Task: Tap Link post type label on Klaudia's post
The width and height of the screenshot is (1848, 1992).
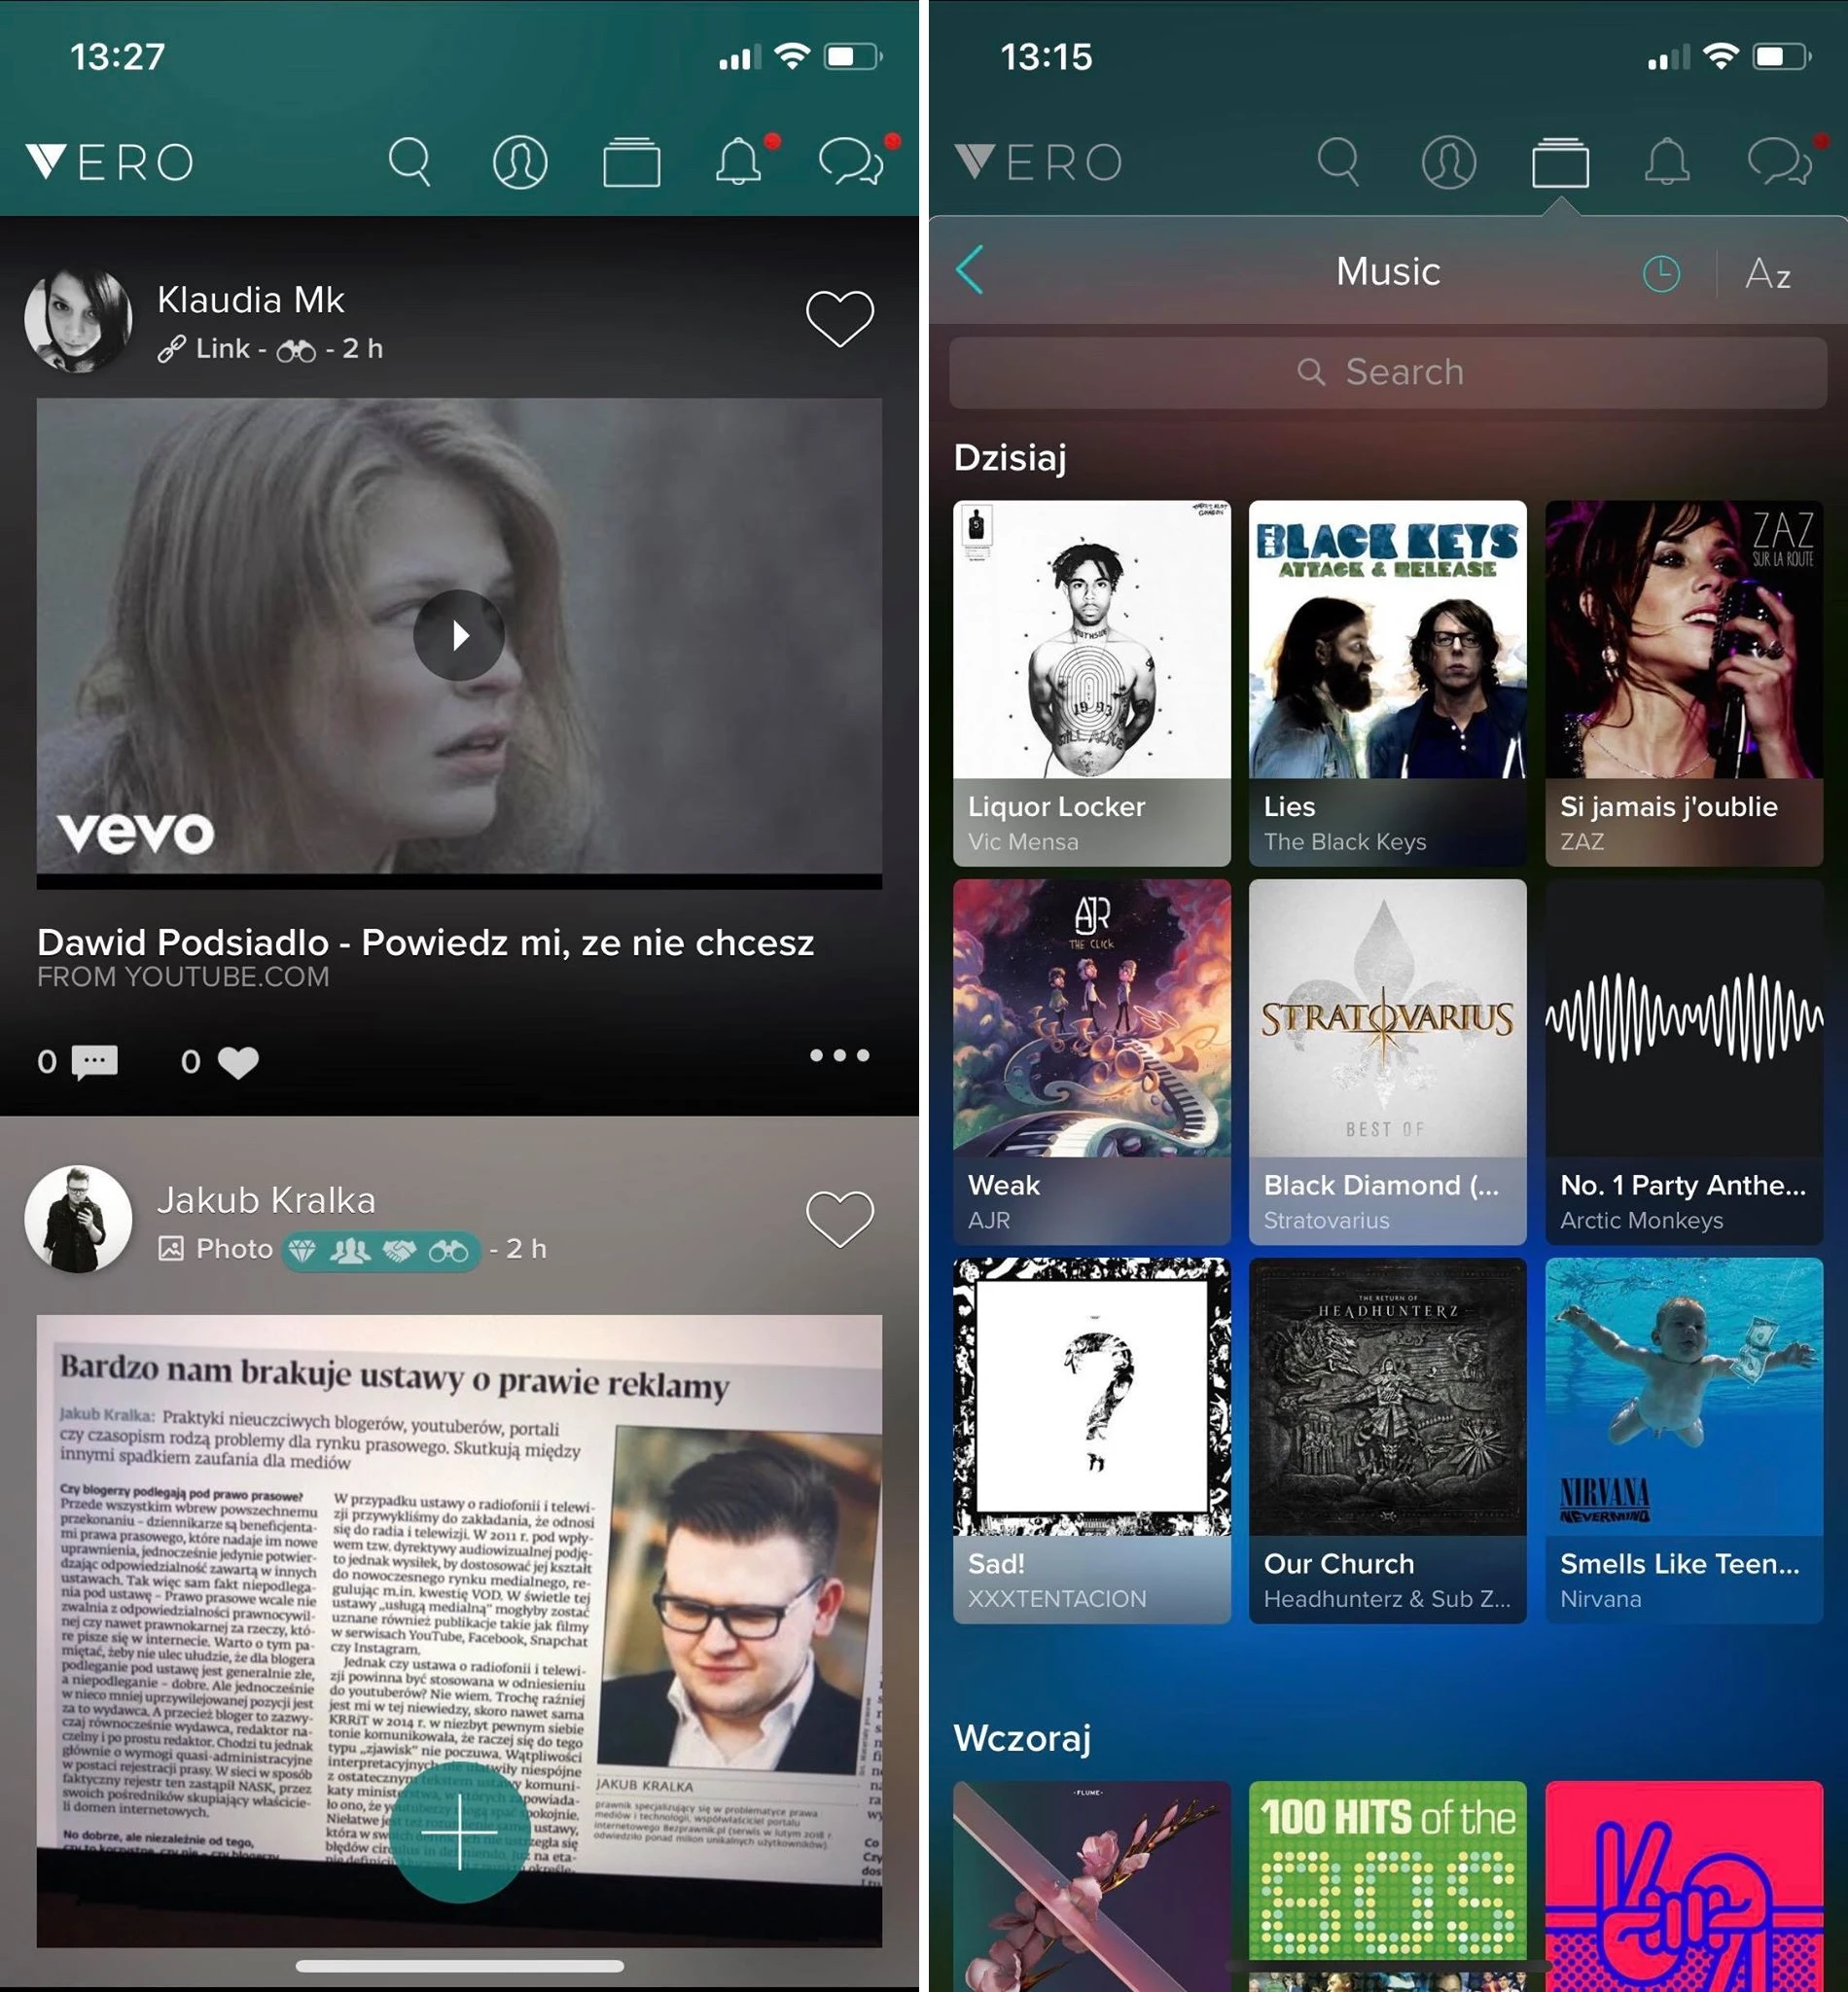Action: point(222,349)
